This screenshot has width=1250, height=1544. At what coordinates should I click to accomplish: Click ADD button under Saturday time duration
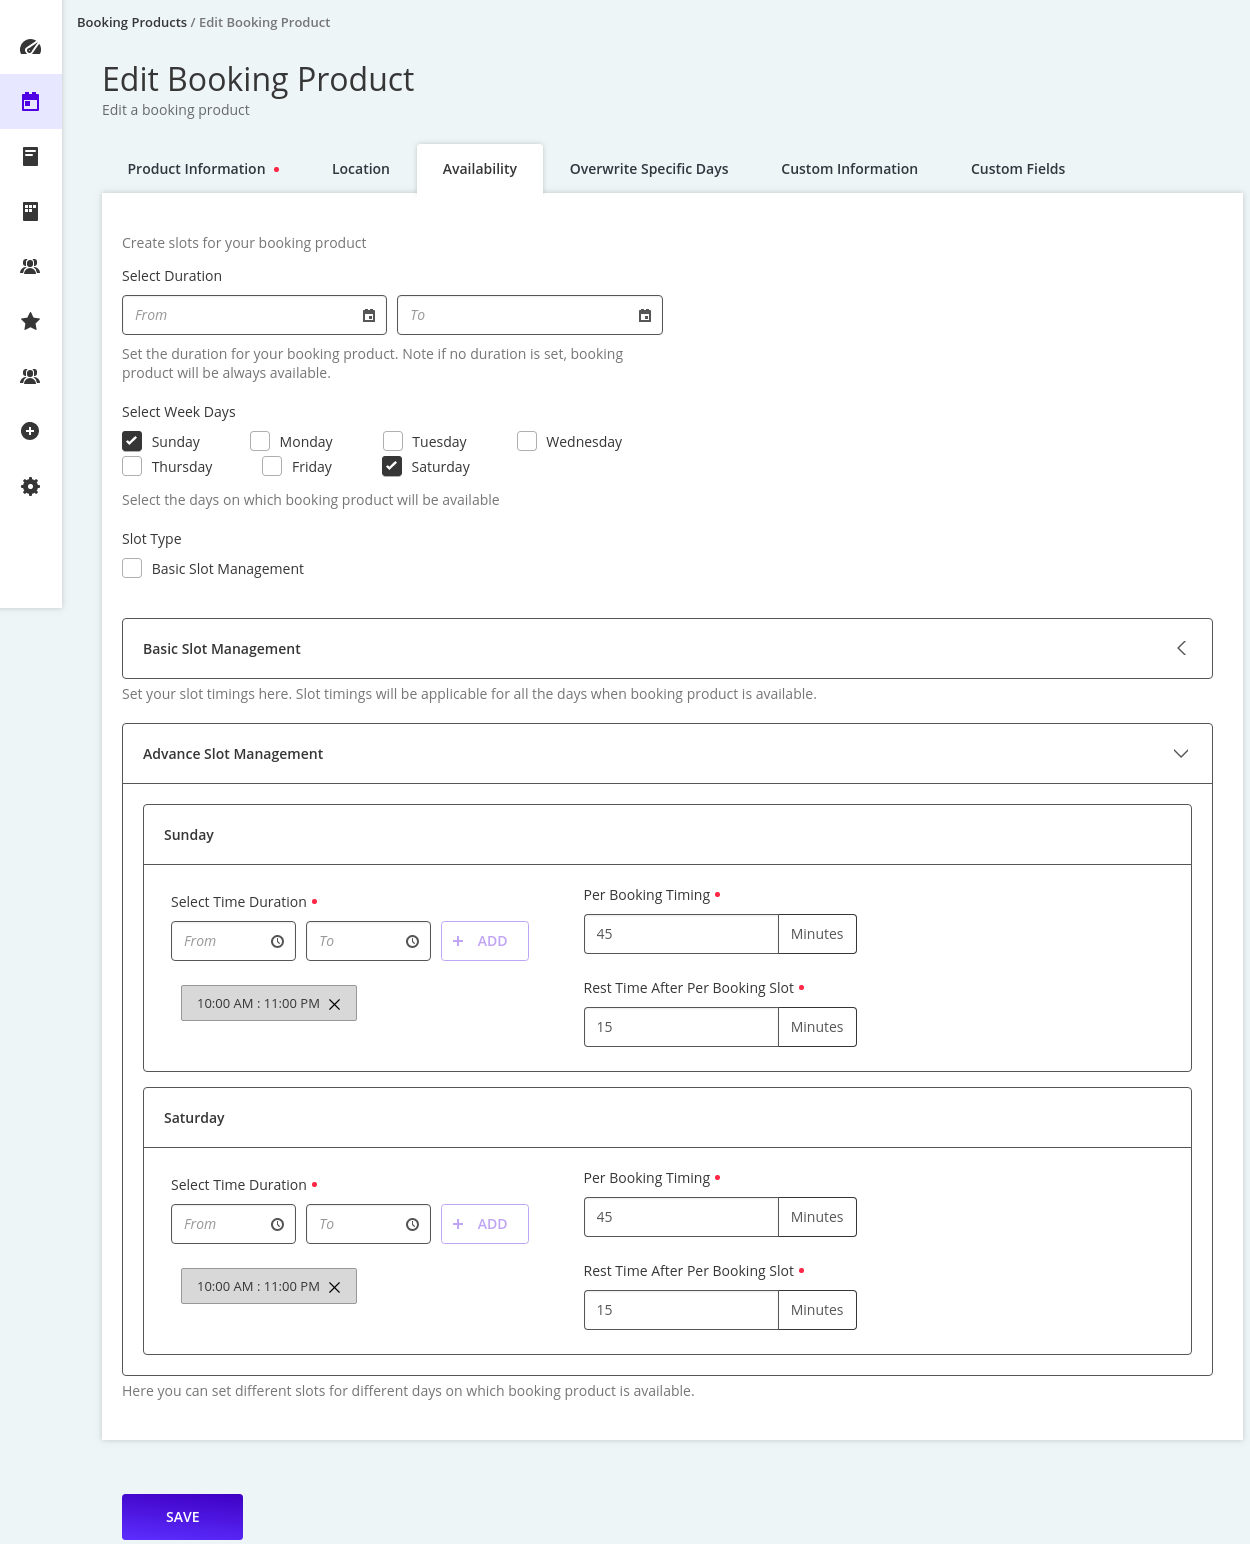tap(485, 1224)
